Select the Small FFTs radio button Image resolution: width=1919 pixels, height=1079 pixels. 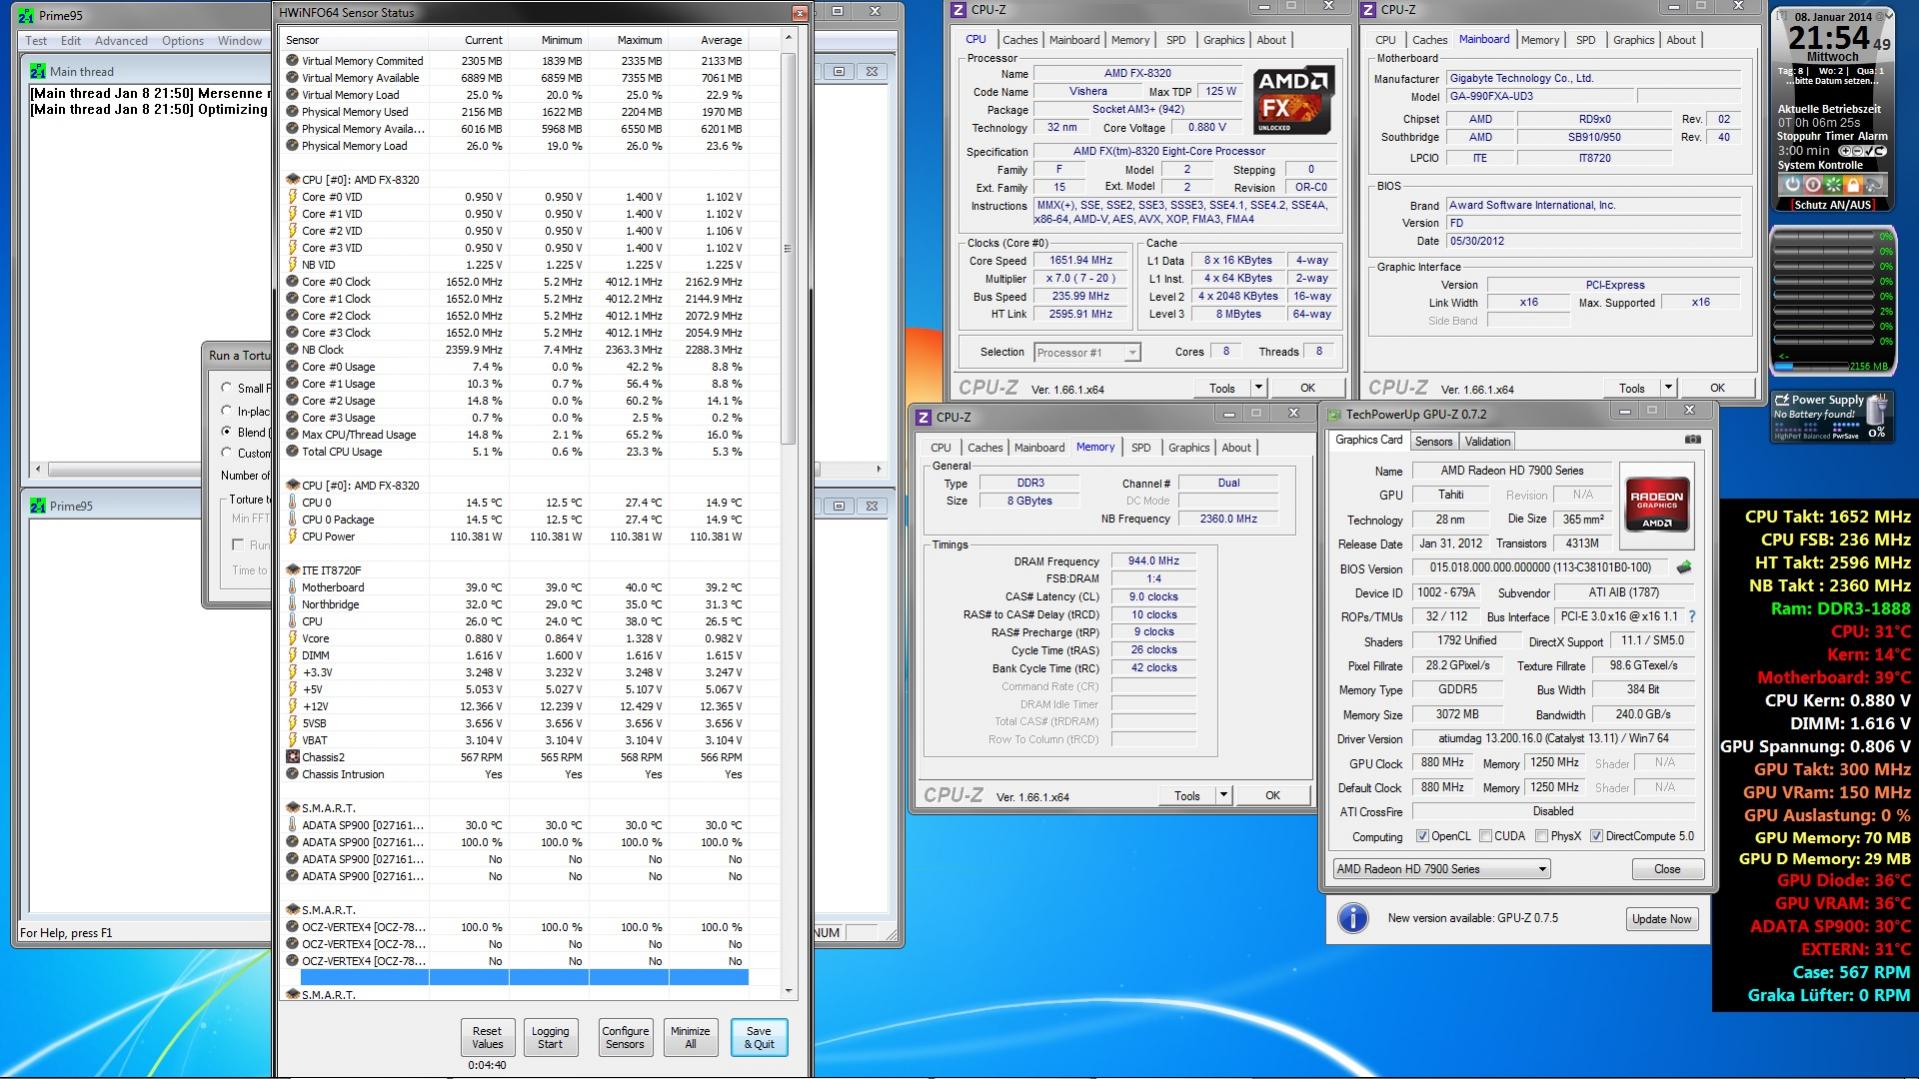(227, 388)
